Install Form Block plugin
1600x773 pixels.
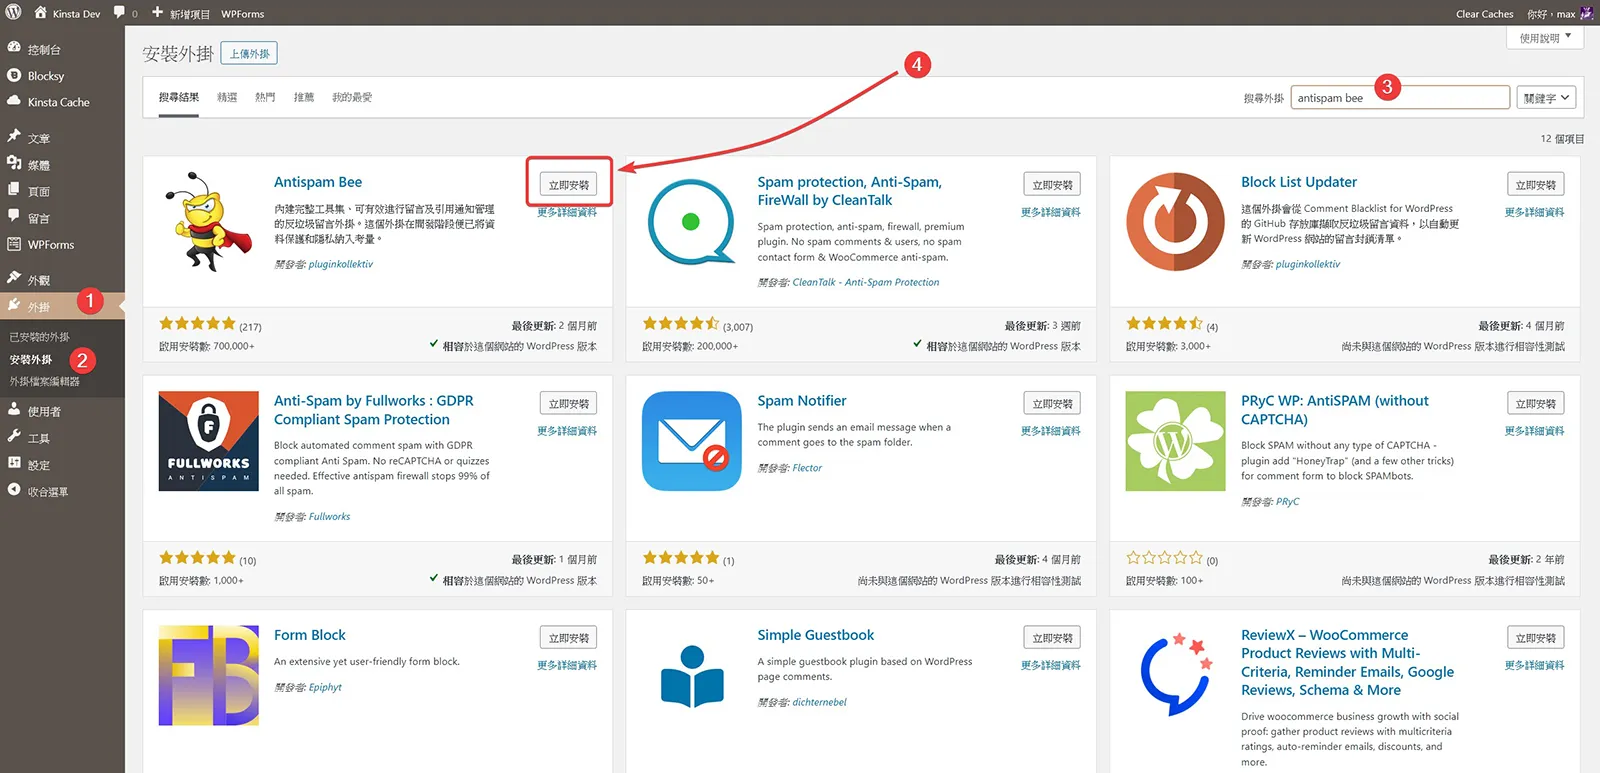coord(568,638)
